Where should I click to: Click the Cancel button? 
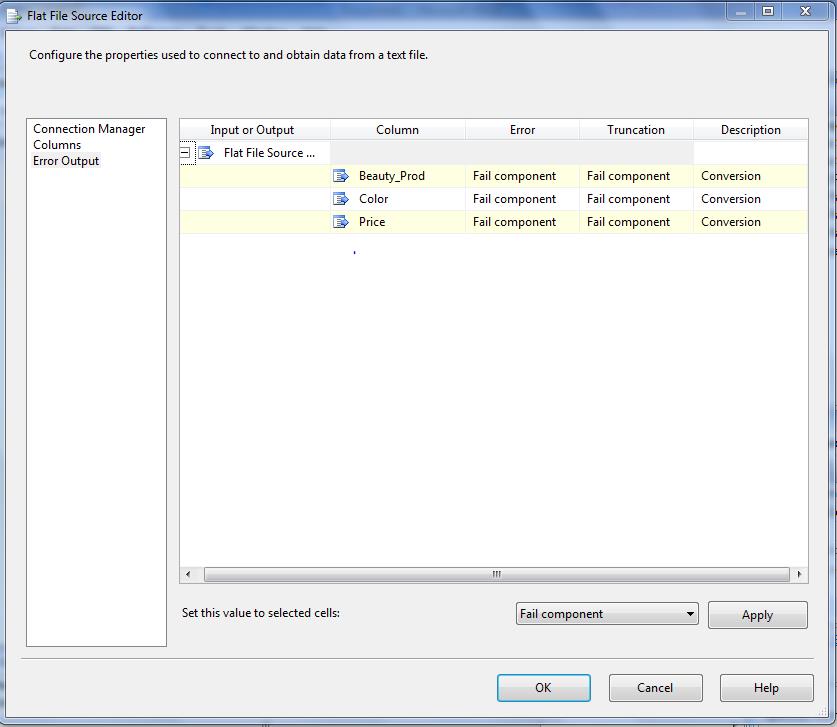tap(655, 688)
